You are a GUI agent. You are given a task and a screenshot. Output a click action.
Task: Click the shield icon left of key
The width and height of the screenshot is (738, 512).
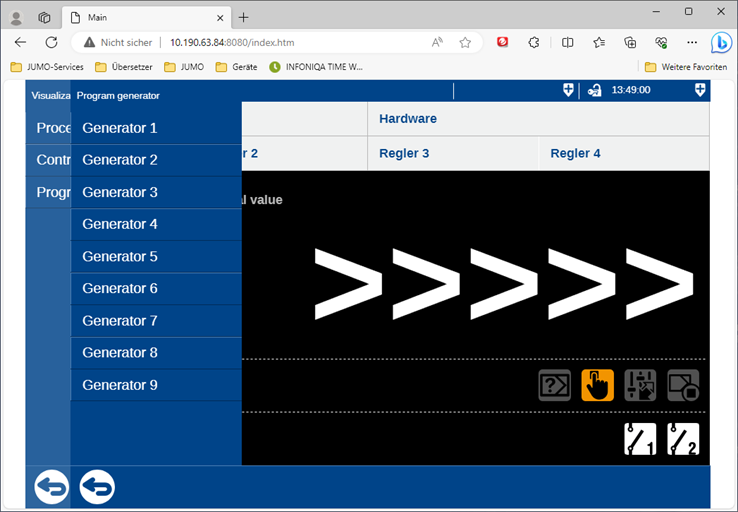(x=568, y=90)
